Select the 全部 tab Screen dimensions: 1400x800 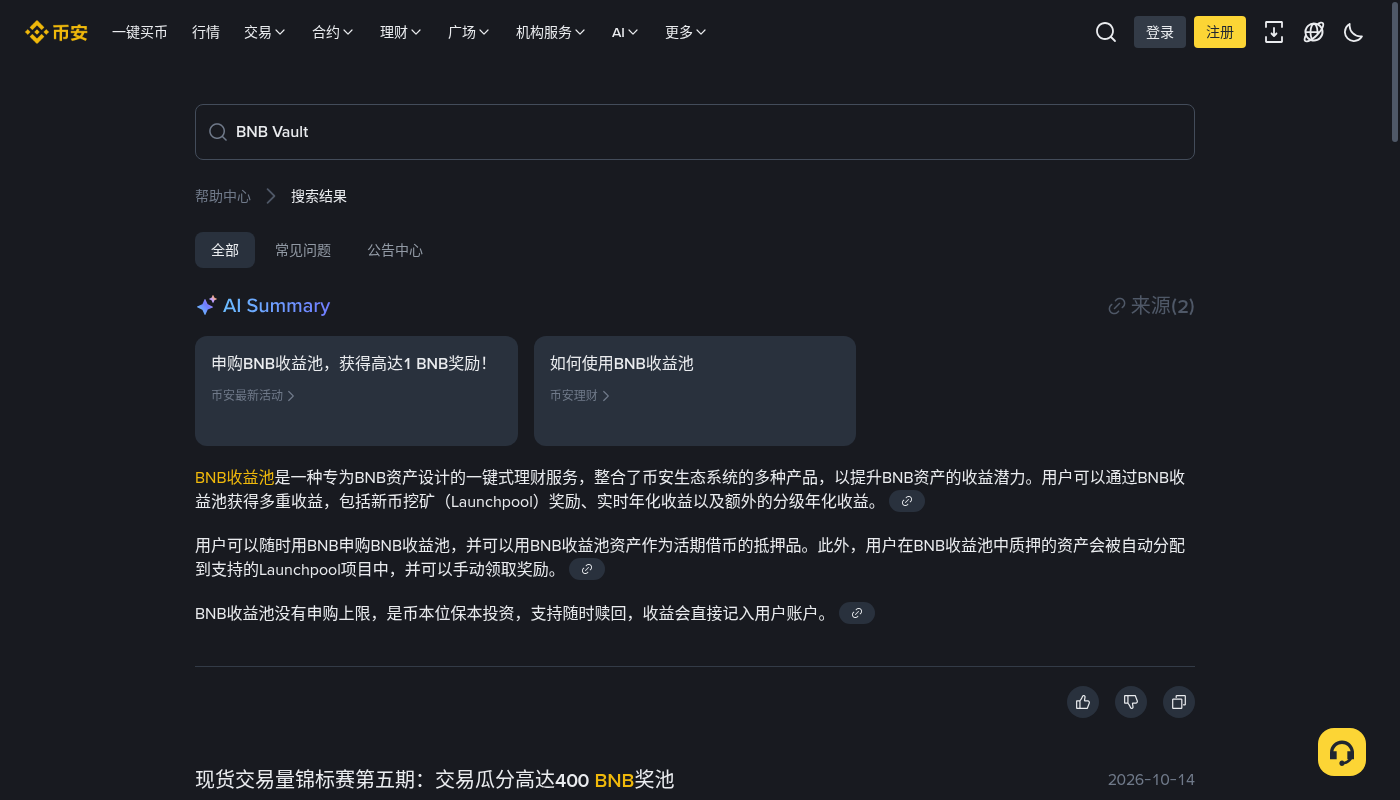click(225, 250)
